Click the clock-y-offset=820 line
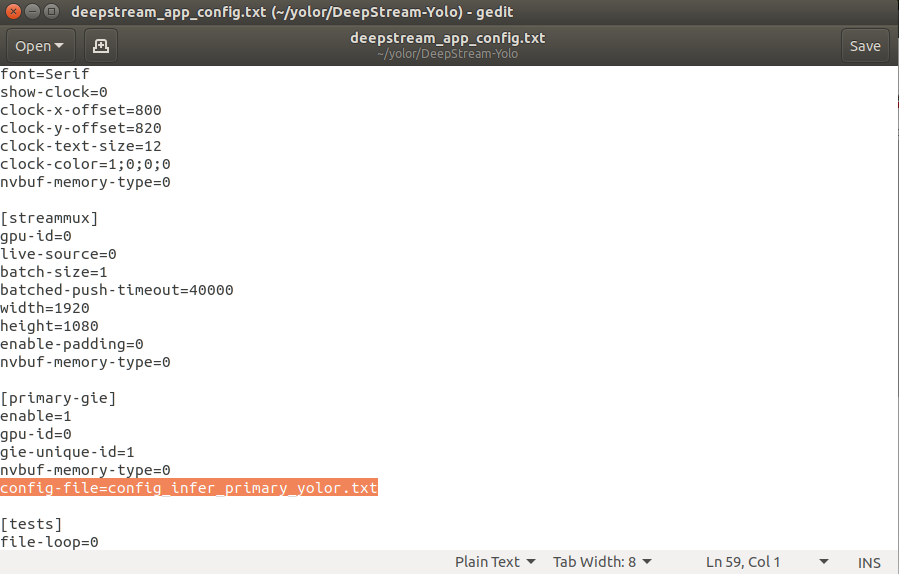 tap(81, 128)
